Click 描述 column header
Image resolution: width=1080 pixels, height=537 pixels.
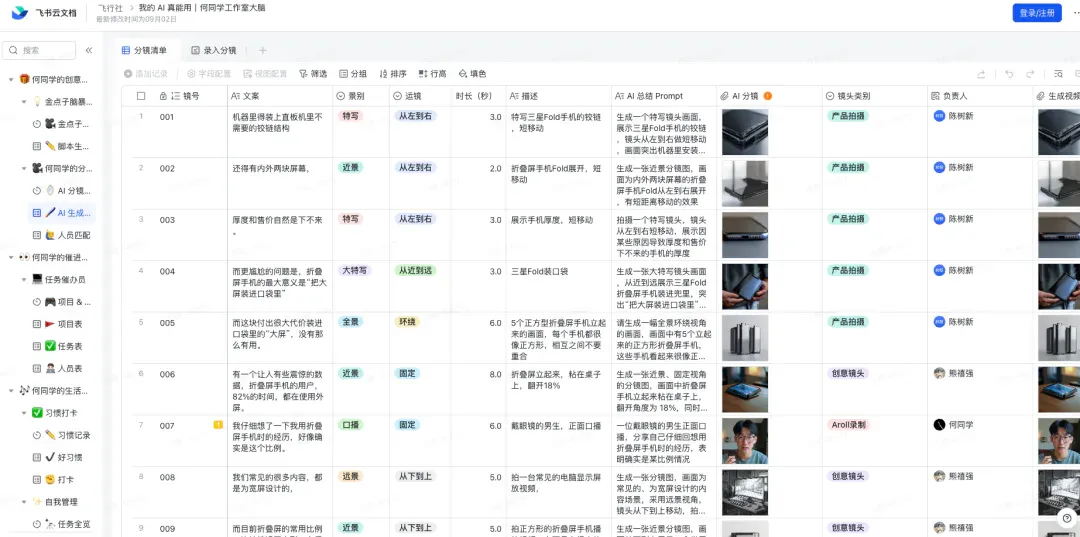[x=558, y=96]
